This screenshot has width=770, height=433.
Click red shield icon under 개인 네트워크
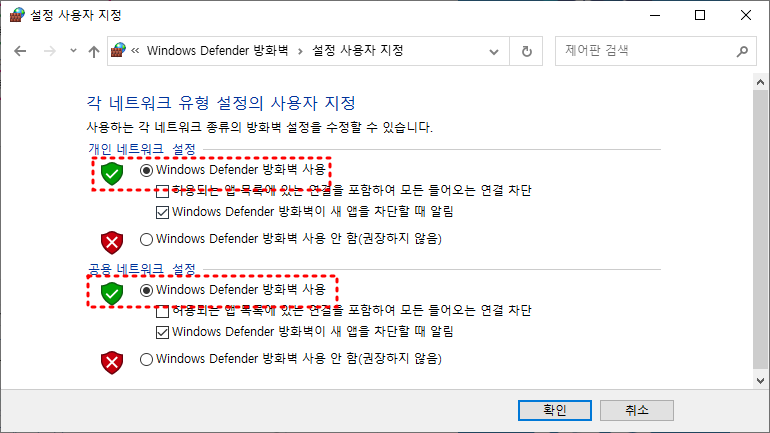112,243
